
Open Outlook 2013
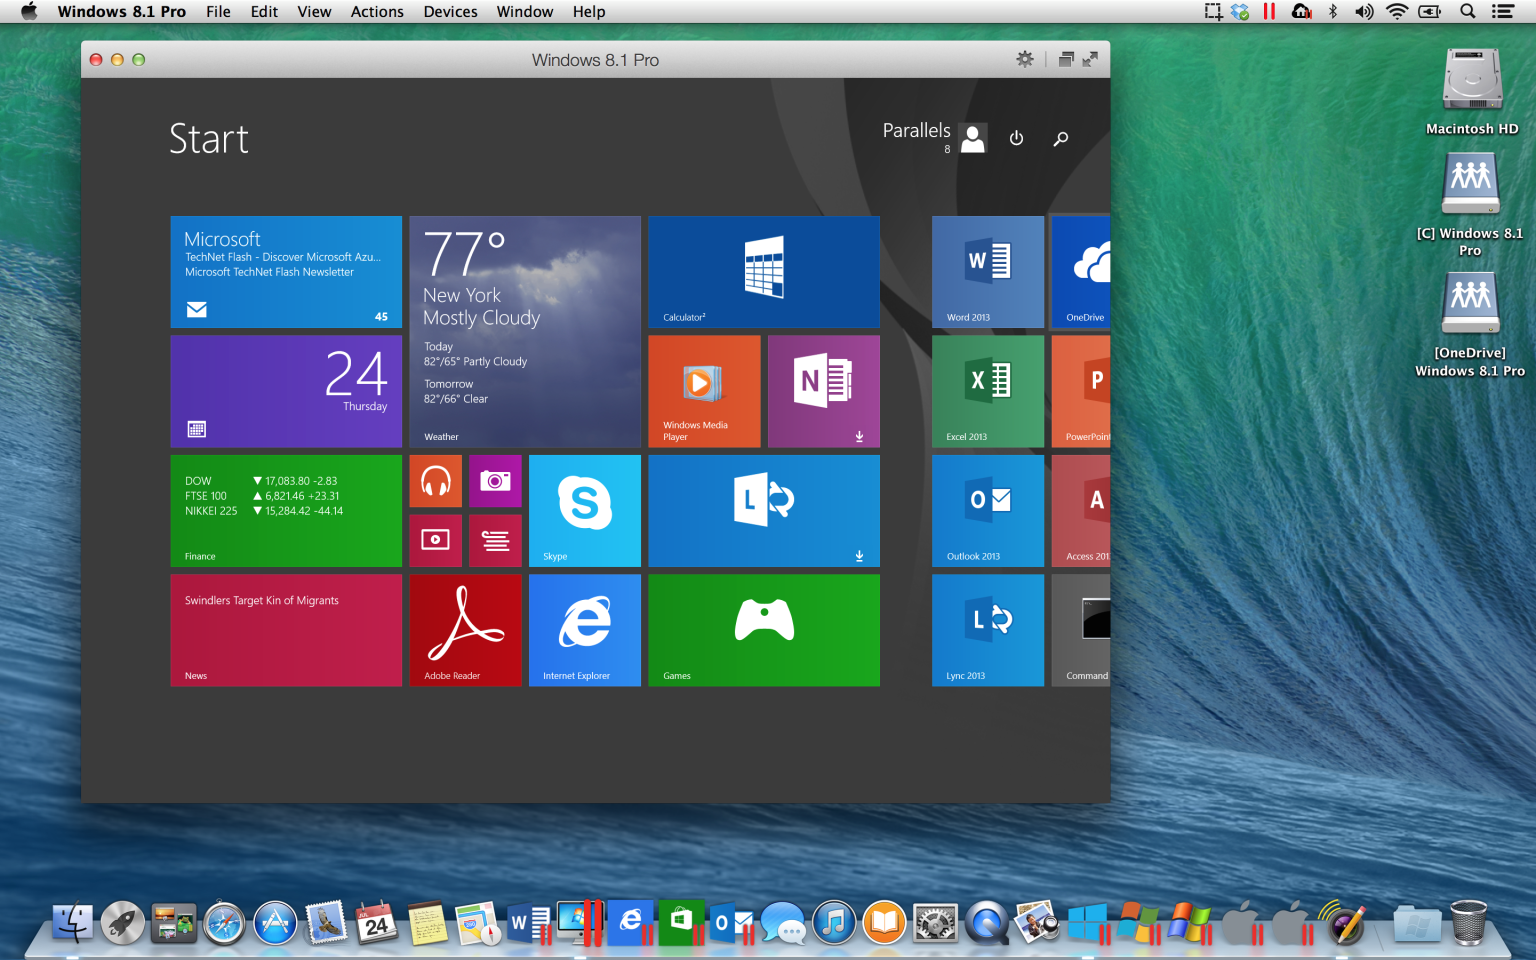pos(987,511)
